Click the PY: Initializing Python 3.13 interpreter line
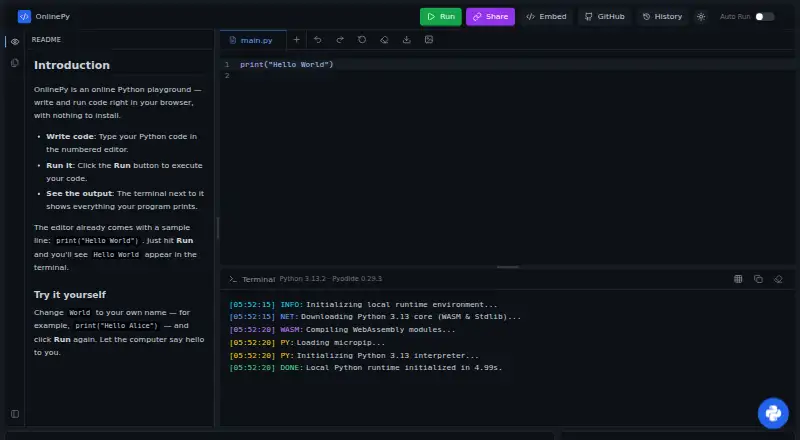 354,355
